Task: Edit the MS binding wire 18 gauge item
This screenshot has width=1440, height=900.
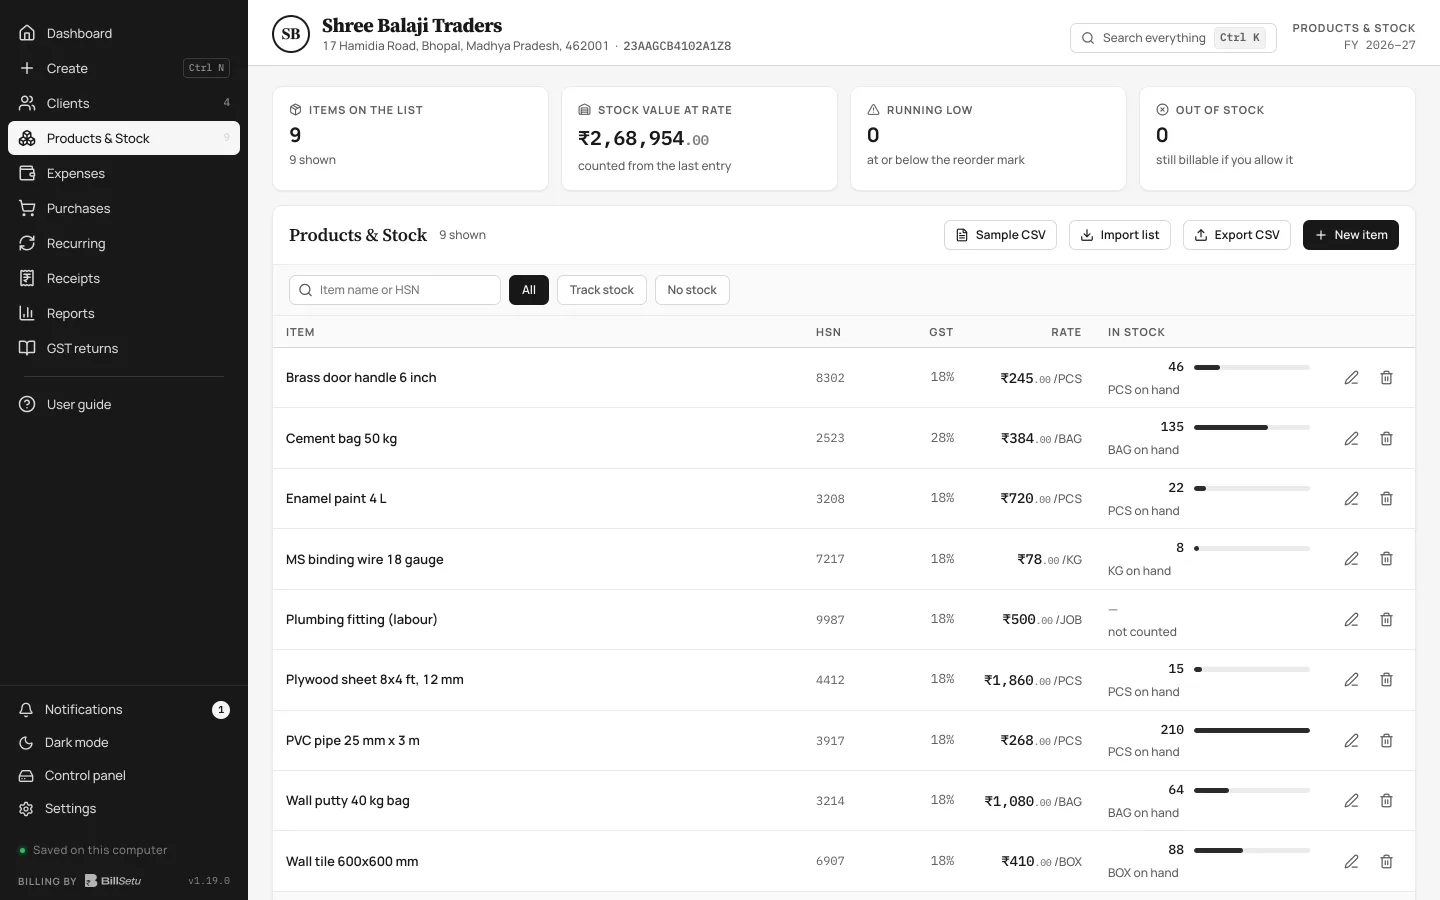Action: pos(1351,559)
